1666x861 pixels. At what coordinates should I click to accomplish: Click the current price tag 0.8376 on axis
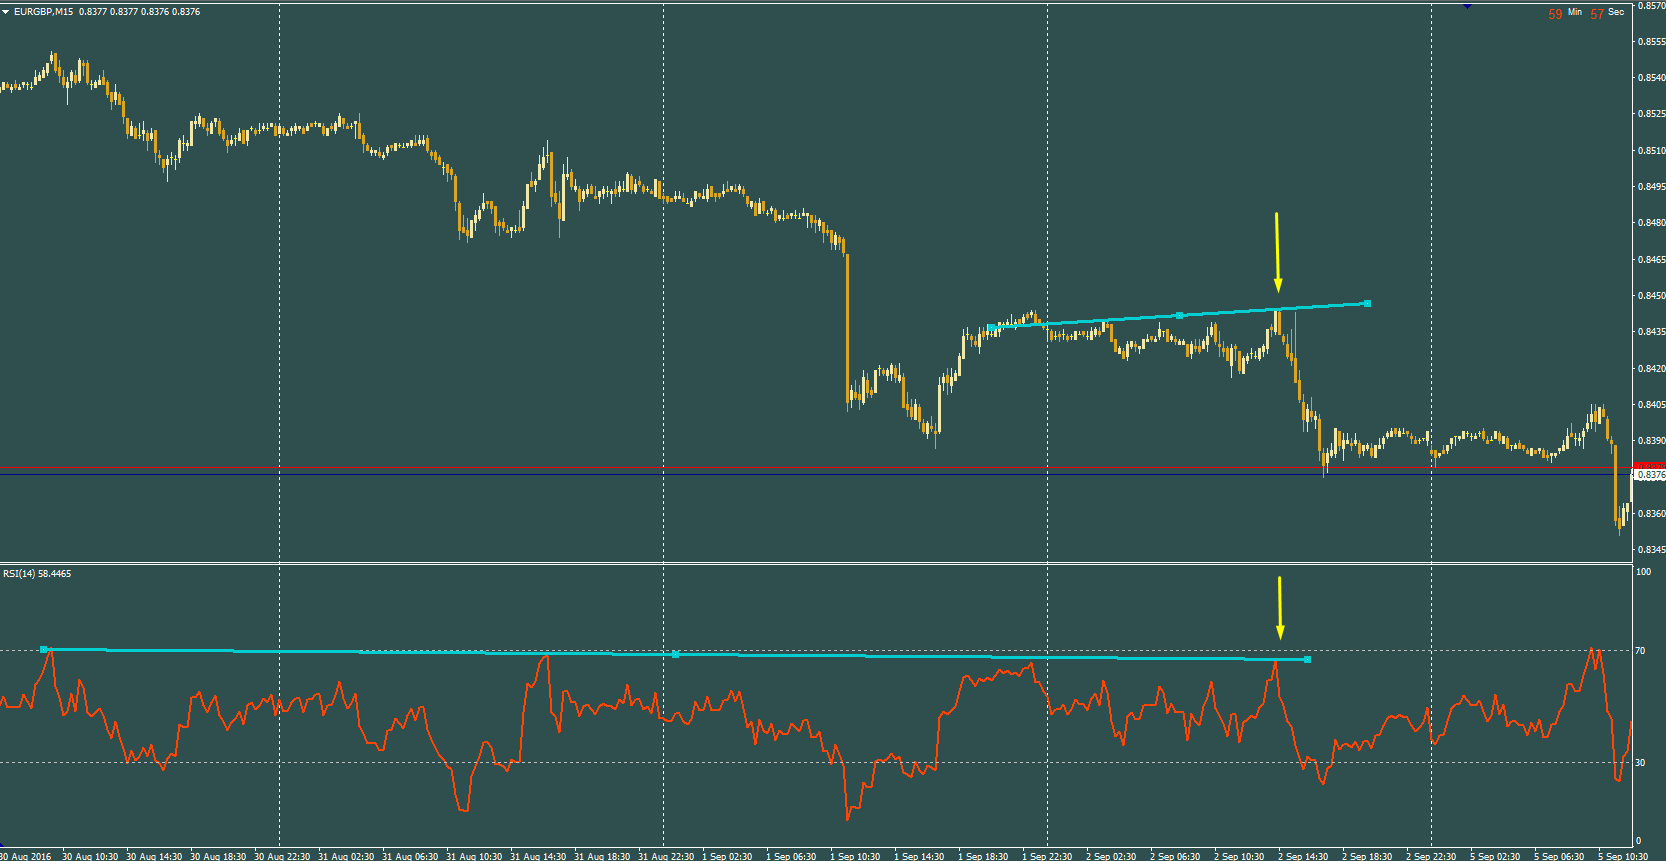[x=1650, y=476]
